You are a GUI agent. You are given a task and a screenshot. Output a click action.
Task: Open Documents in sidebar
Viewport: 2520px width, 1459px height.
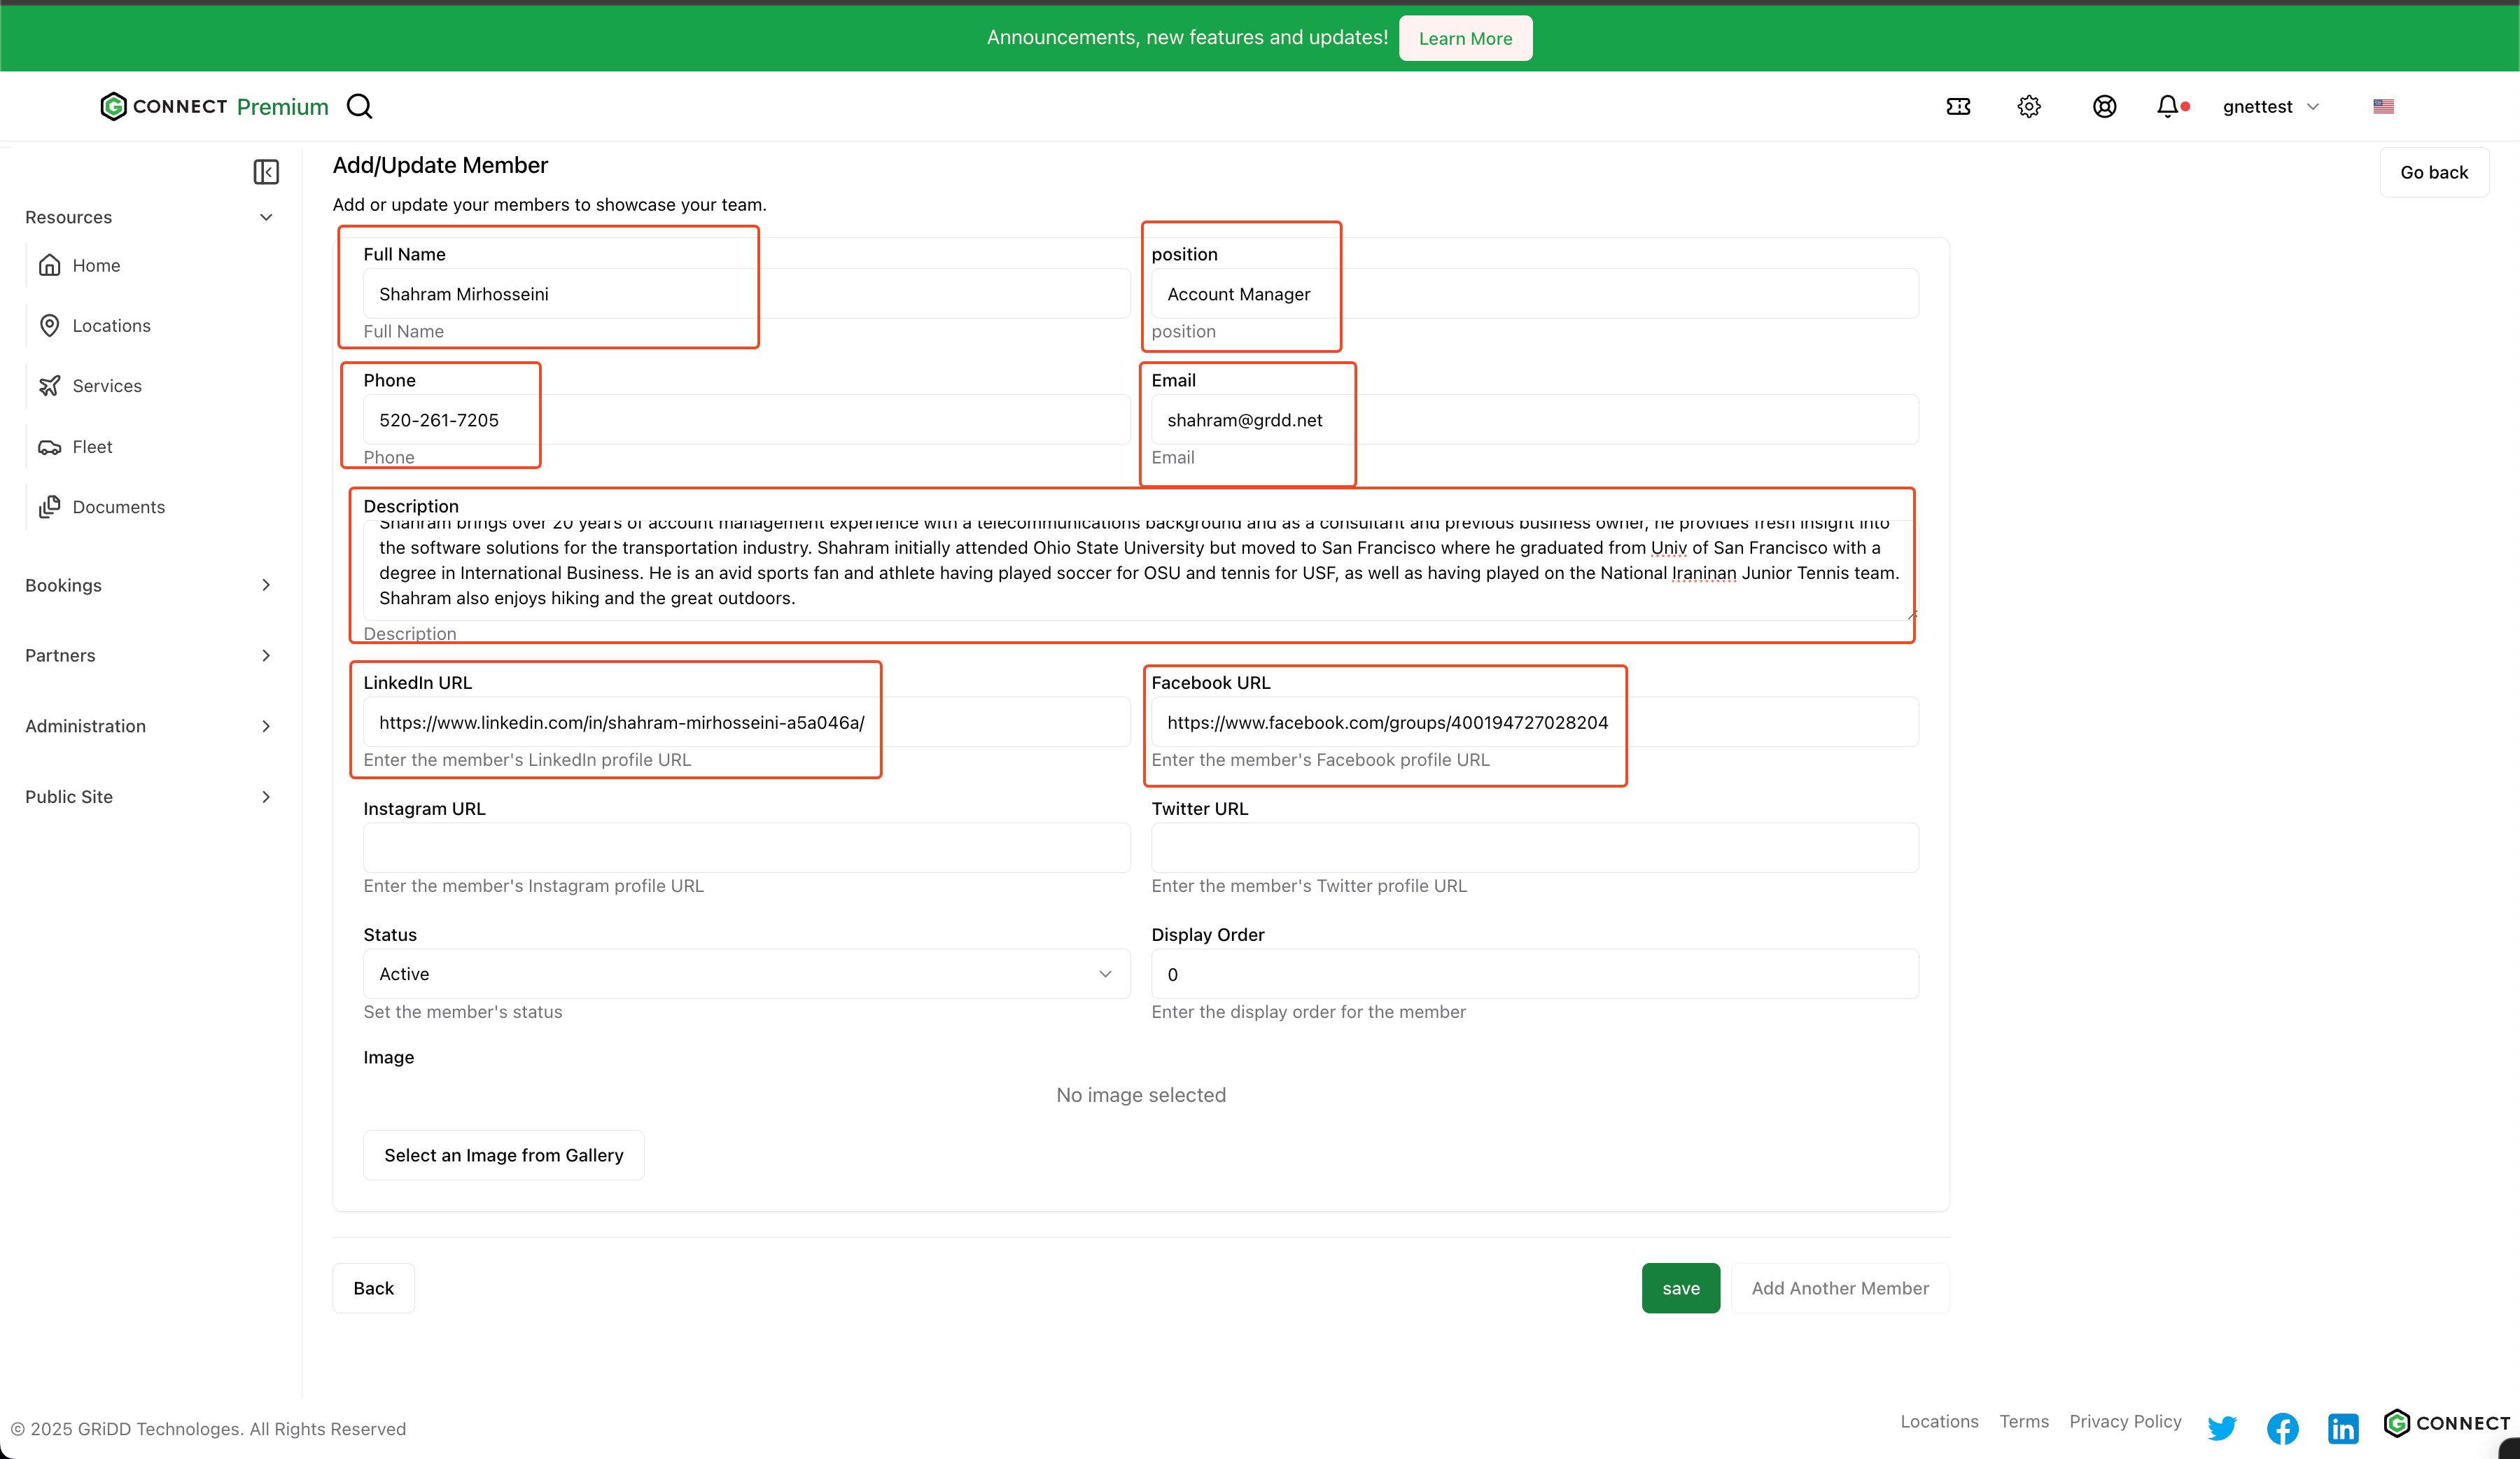(118, 507)
